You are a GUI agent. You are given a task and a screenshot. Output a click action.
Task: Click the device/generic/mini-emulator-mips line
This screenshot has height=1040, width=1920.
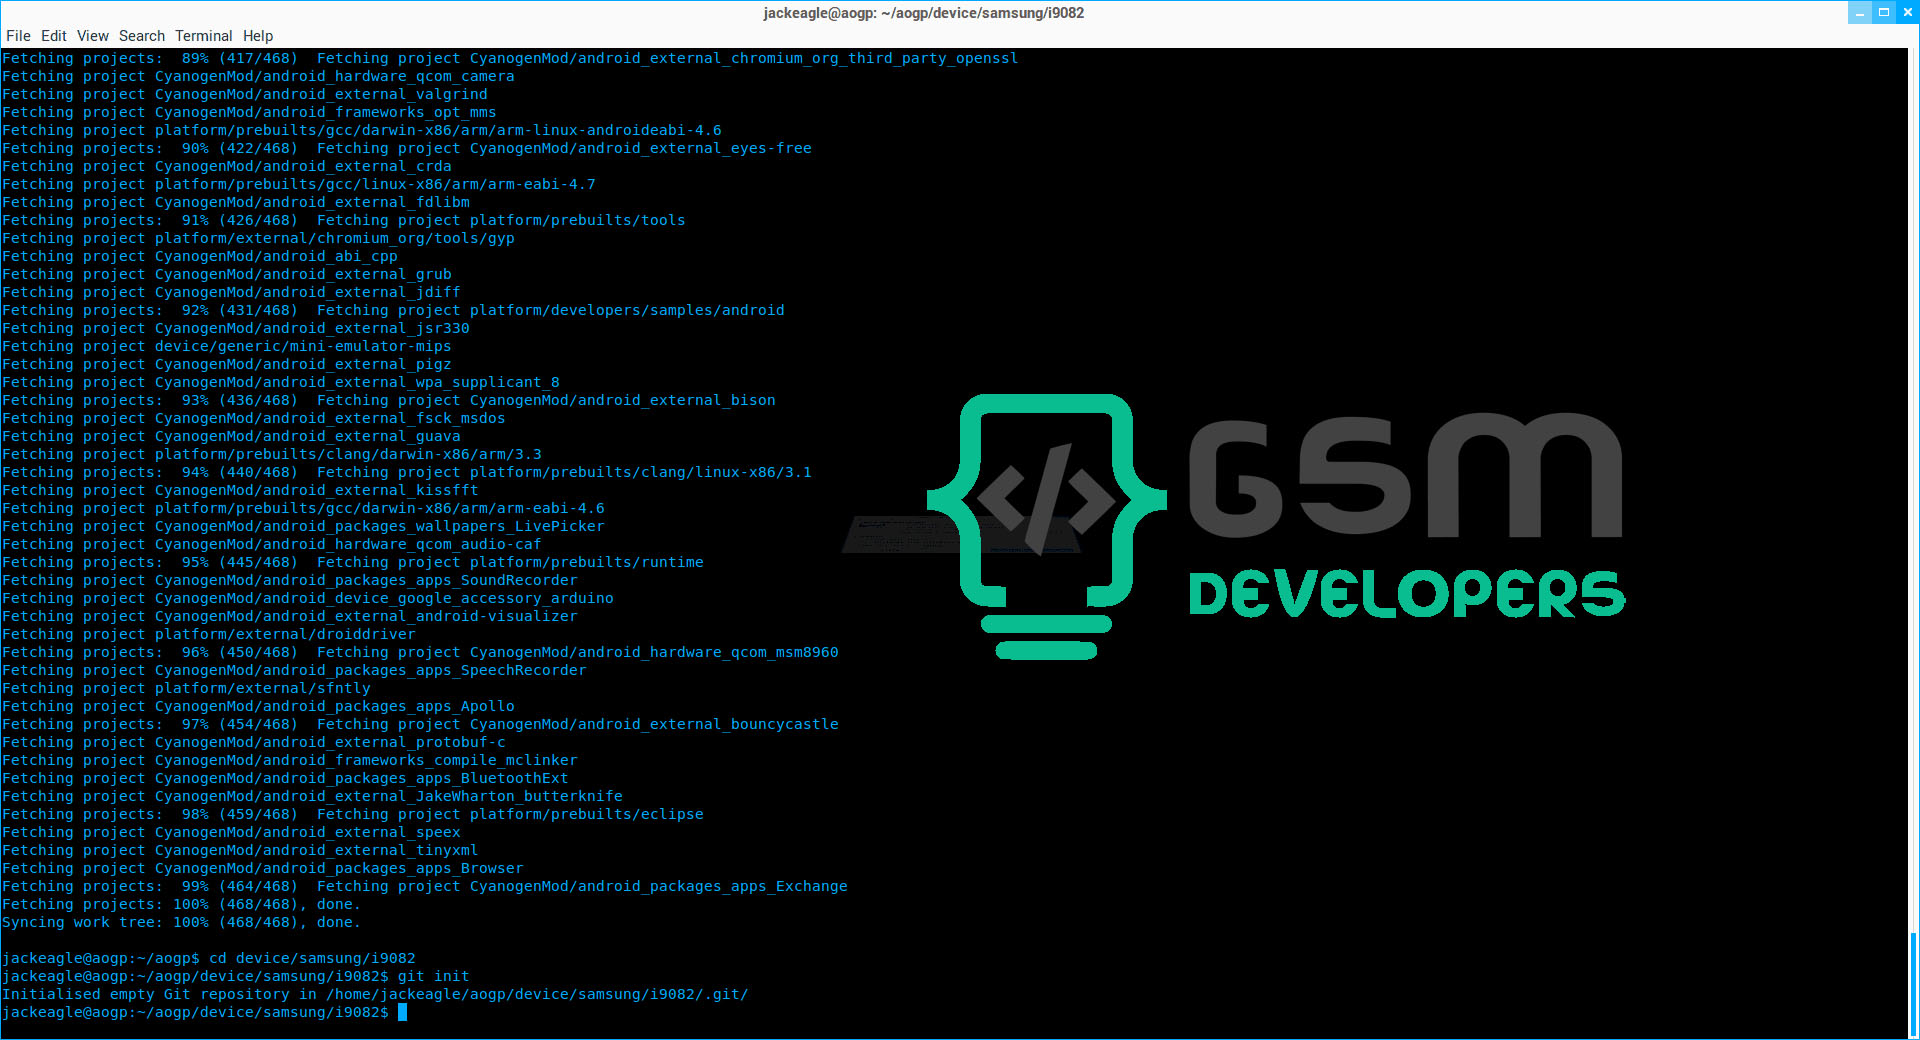pos(227,346)
